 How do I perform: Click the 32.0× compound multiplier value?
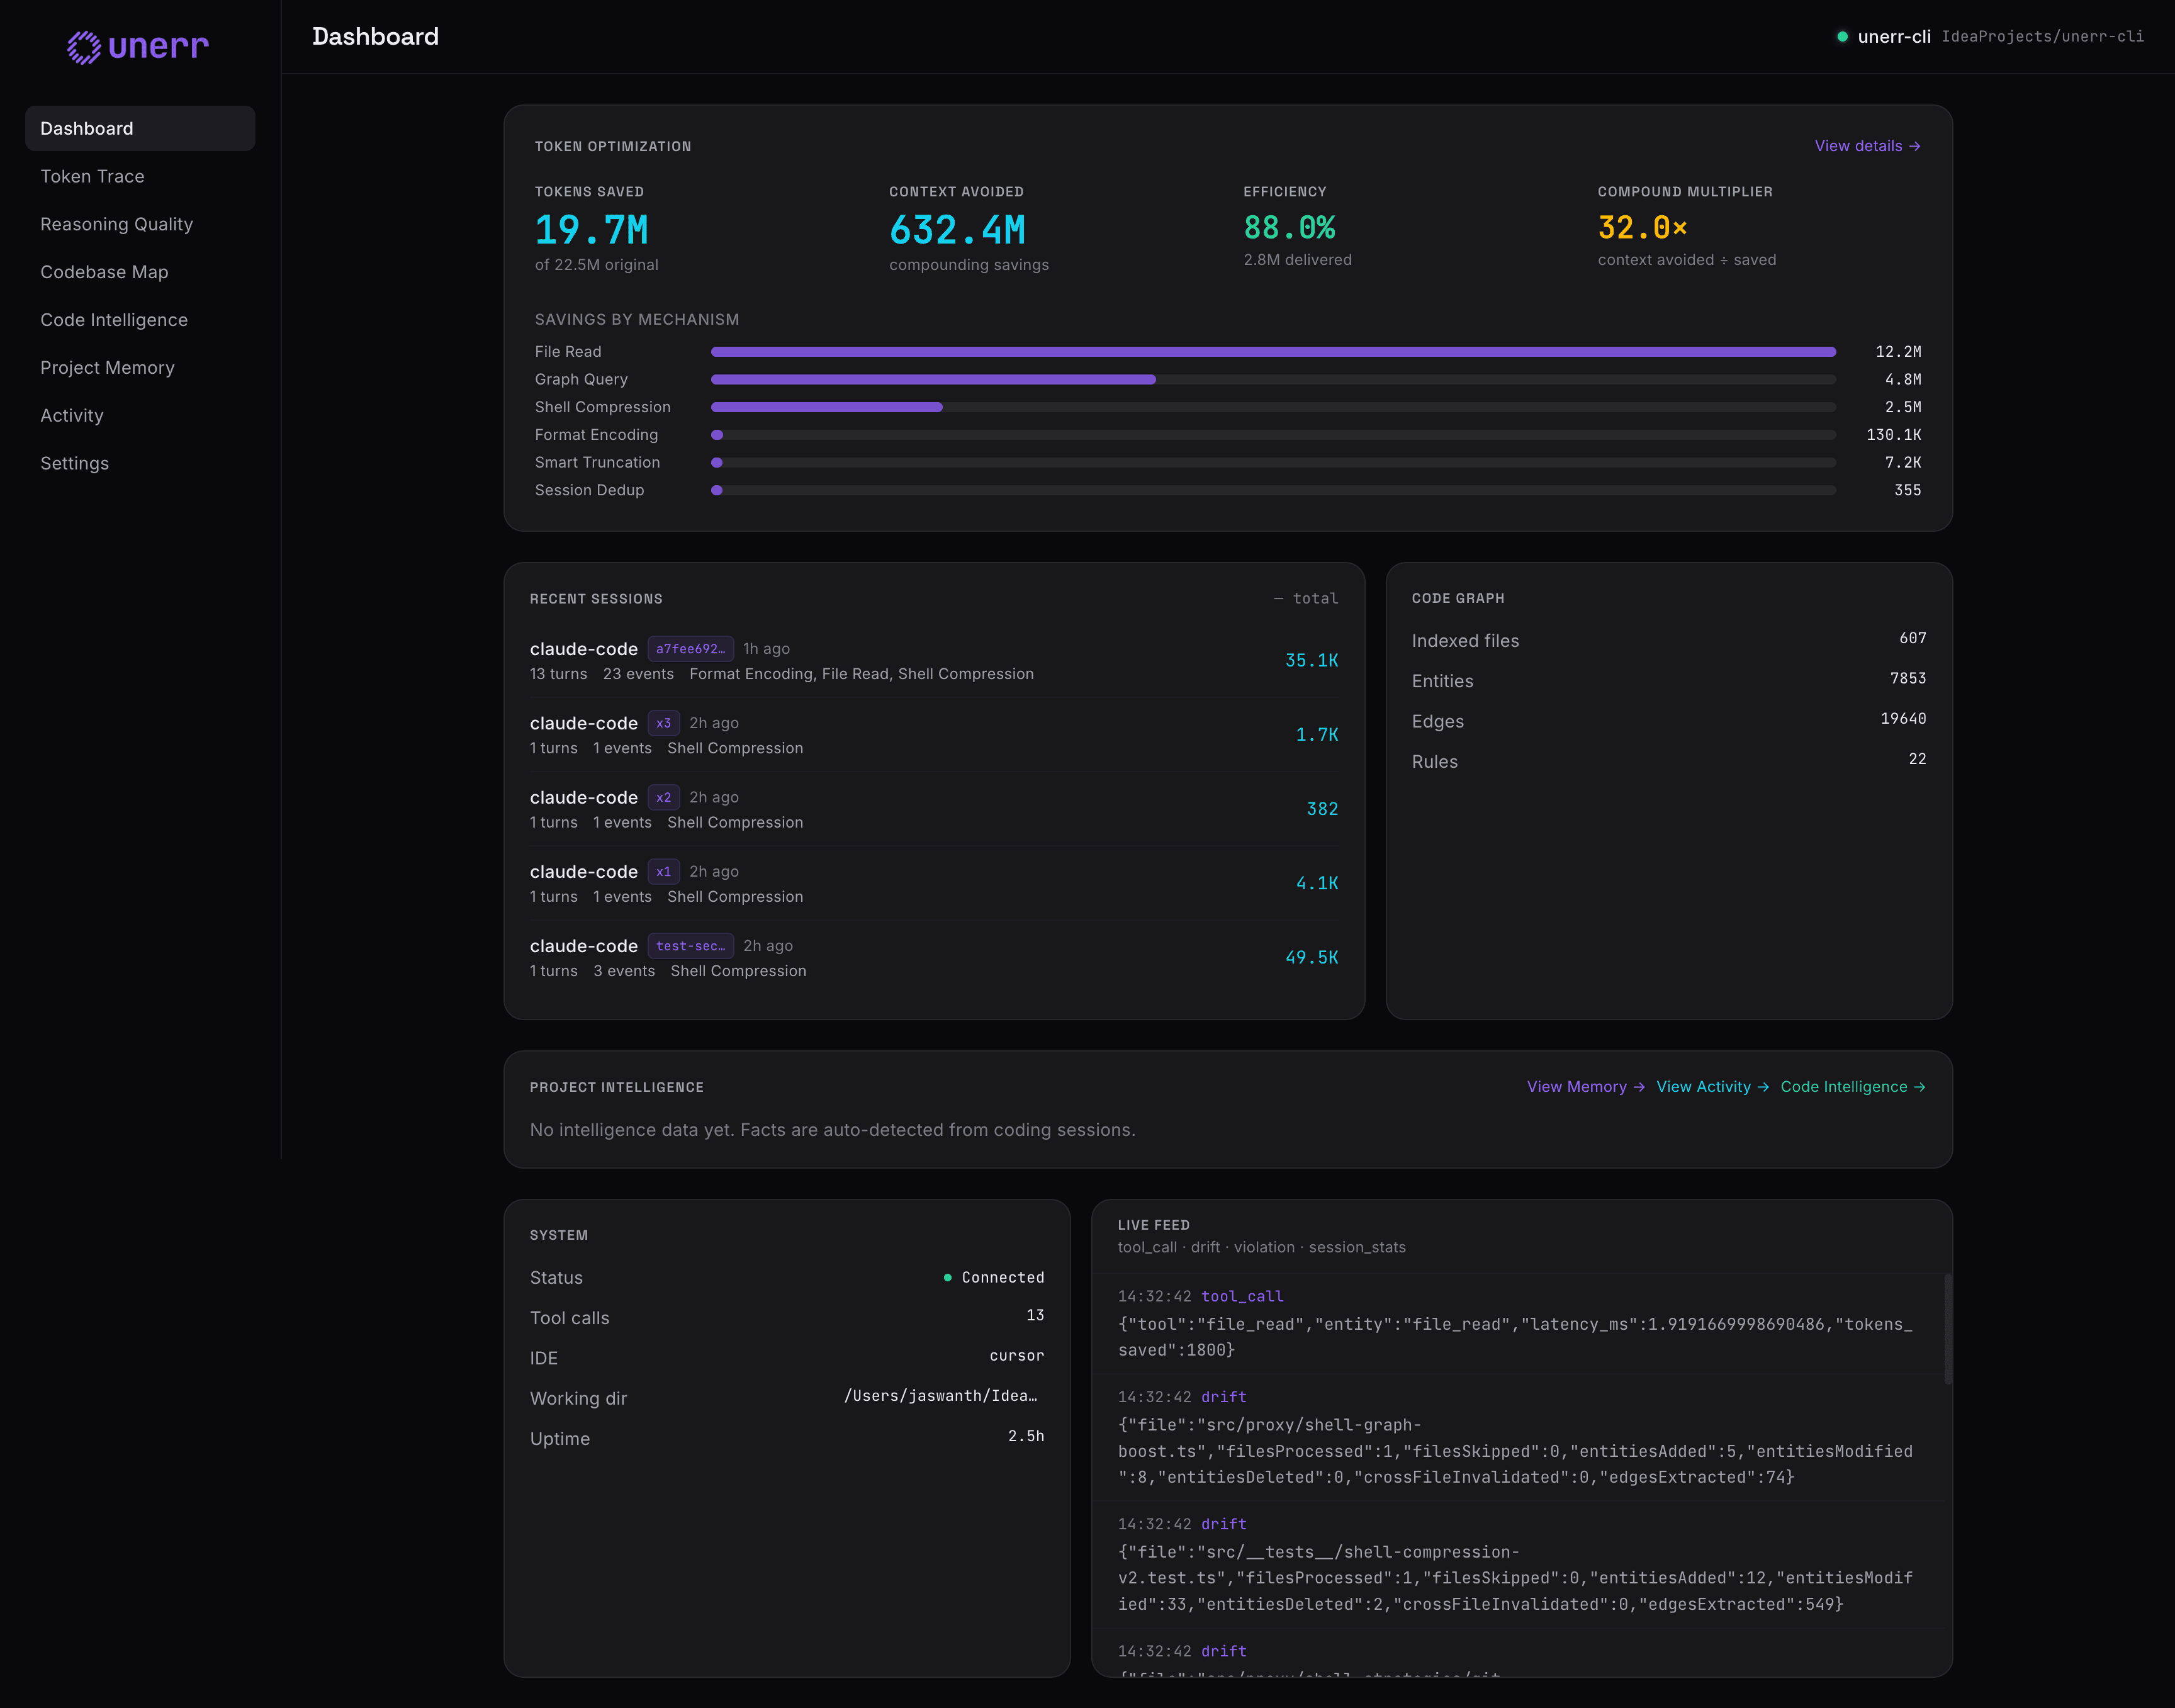(1642, 228)
